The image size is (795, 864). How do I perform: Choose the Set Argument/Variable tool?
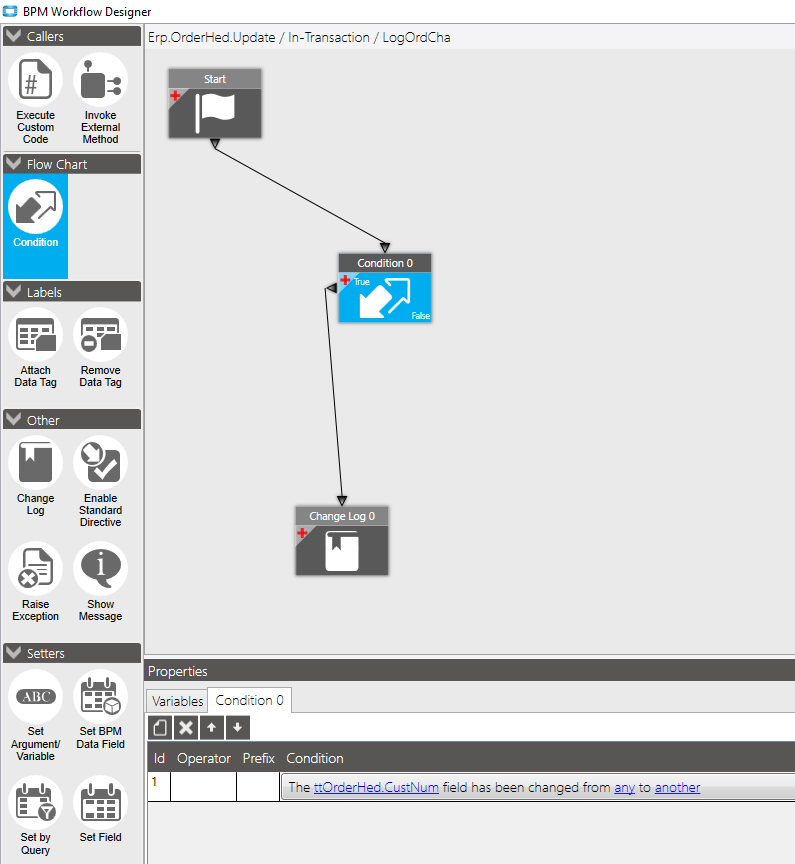click(x=35, y=716)
